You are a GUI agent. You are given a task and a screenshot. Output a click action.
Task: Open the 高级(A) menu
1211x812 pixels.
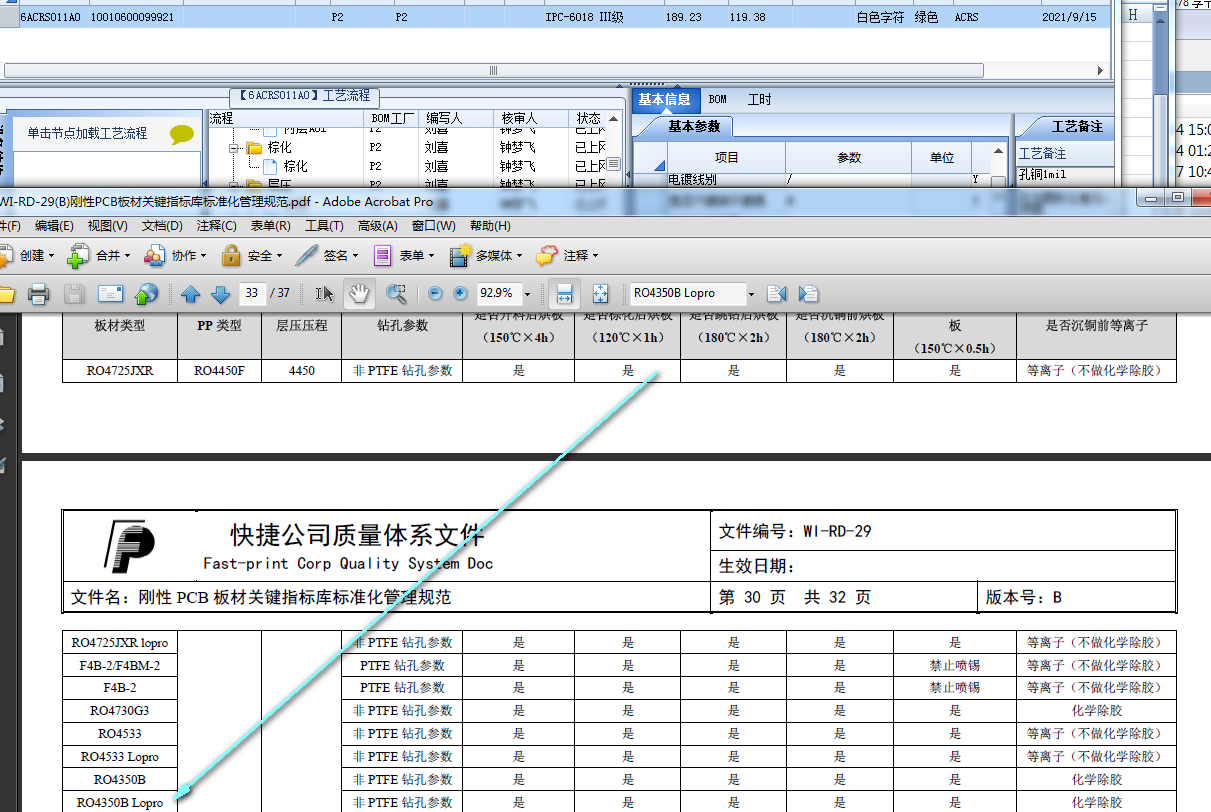[x=378, y=226]
